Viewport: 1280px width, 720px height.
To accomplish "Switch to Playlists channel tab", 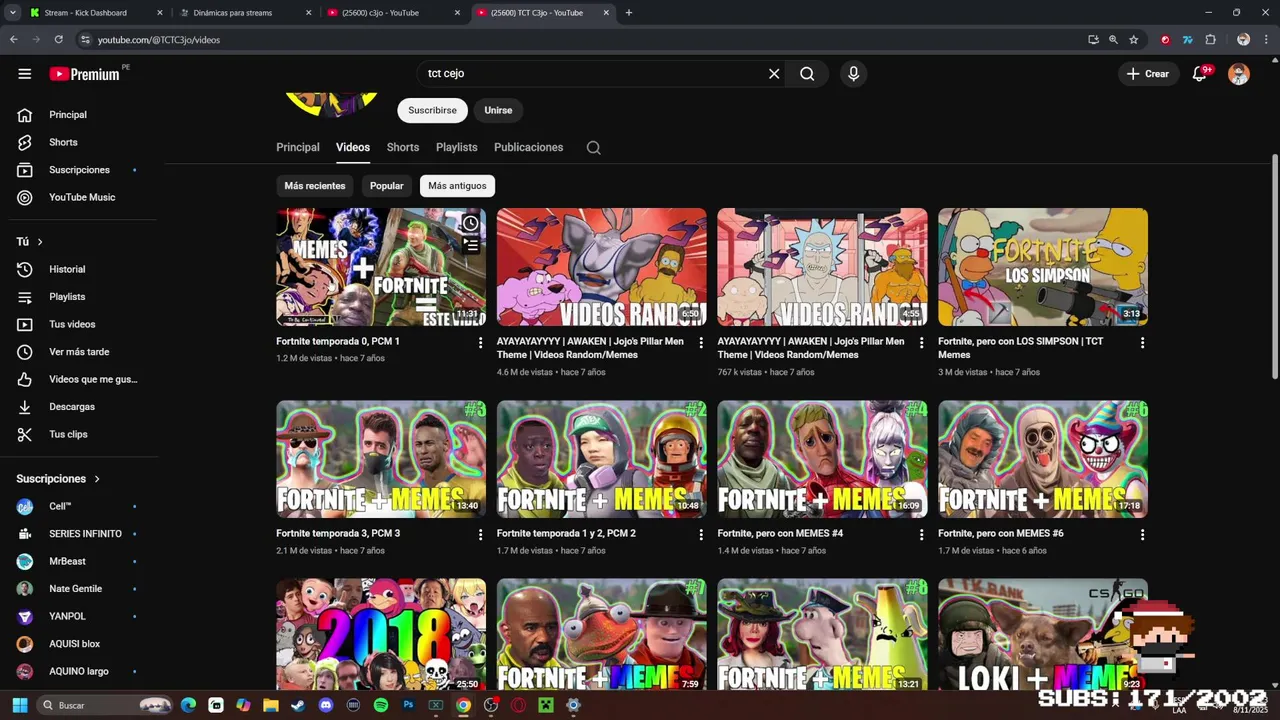I will (x=457, y=147).
